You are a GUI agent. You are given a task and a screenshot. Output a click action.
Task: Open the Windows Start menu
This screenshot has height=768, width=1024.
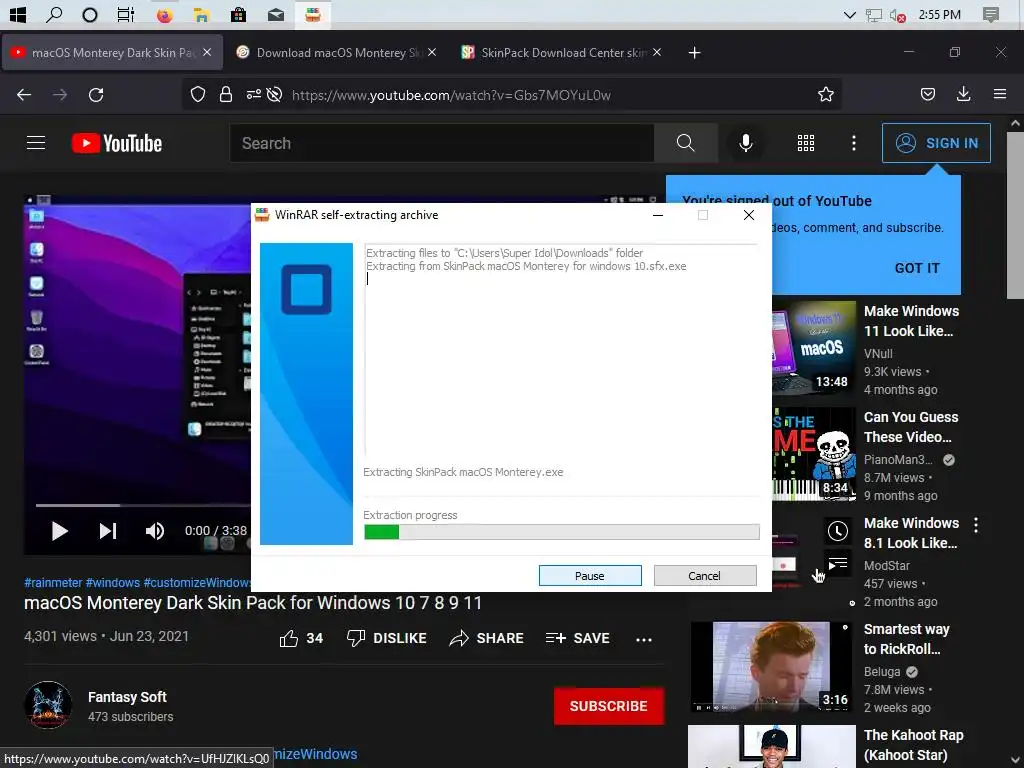click(x=18, y=14)
